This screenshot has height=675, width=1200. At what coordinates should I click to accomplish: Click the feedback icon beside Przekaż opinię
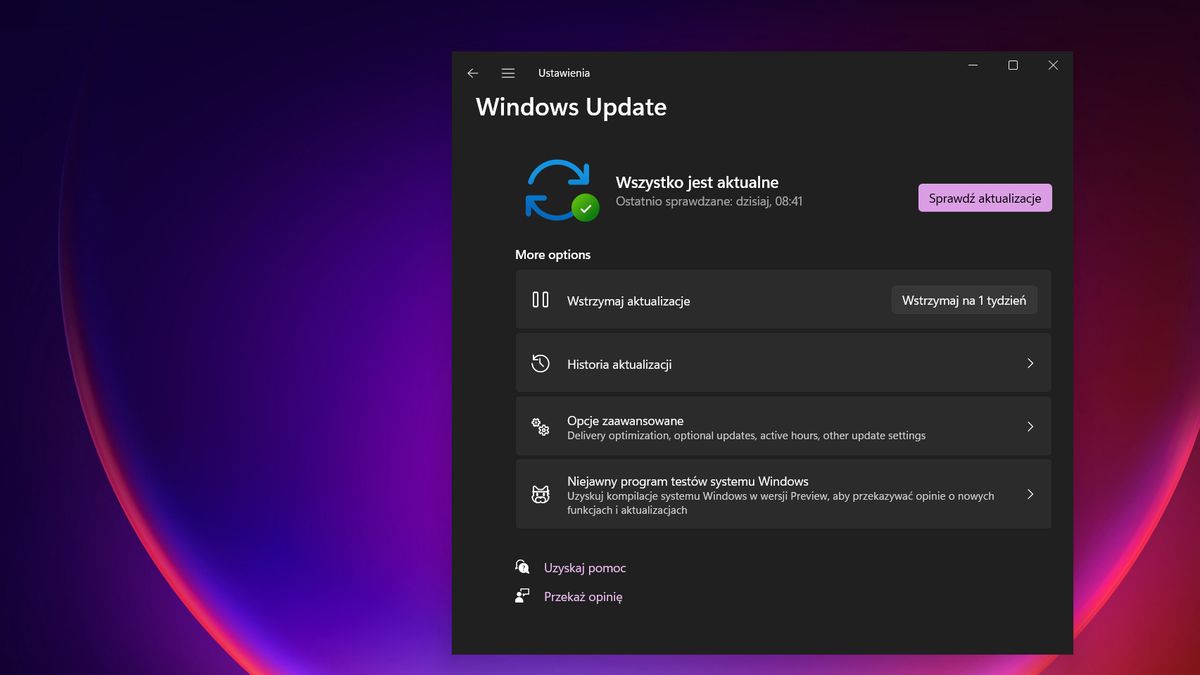[x=522, y=596]
